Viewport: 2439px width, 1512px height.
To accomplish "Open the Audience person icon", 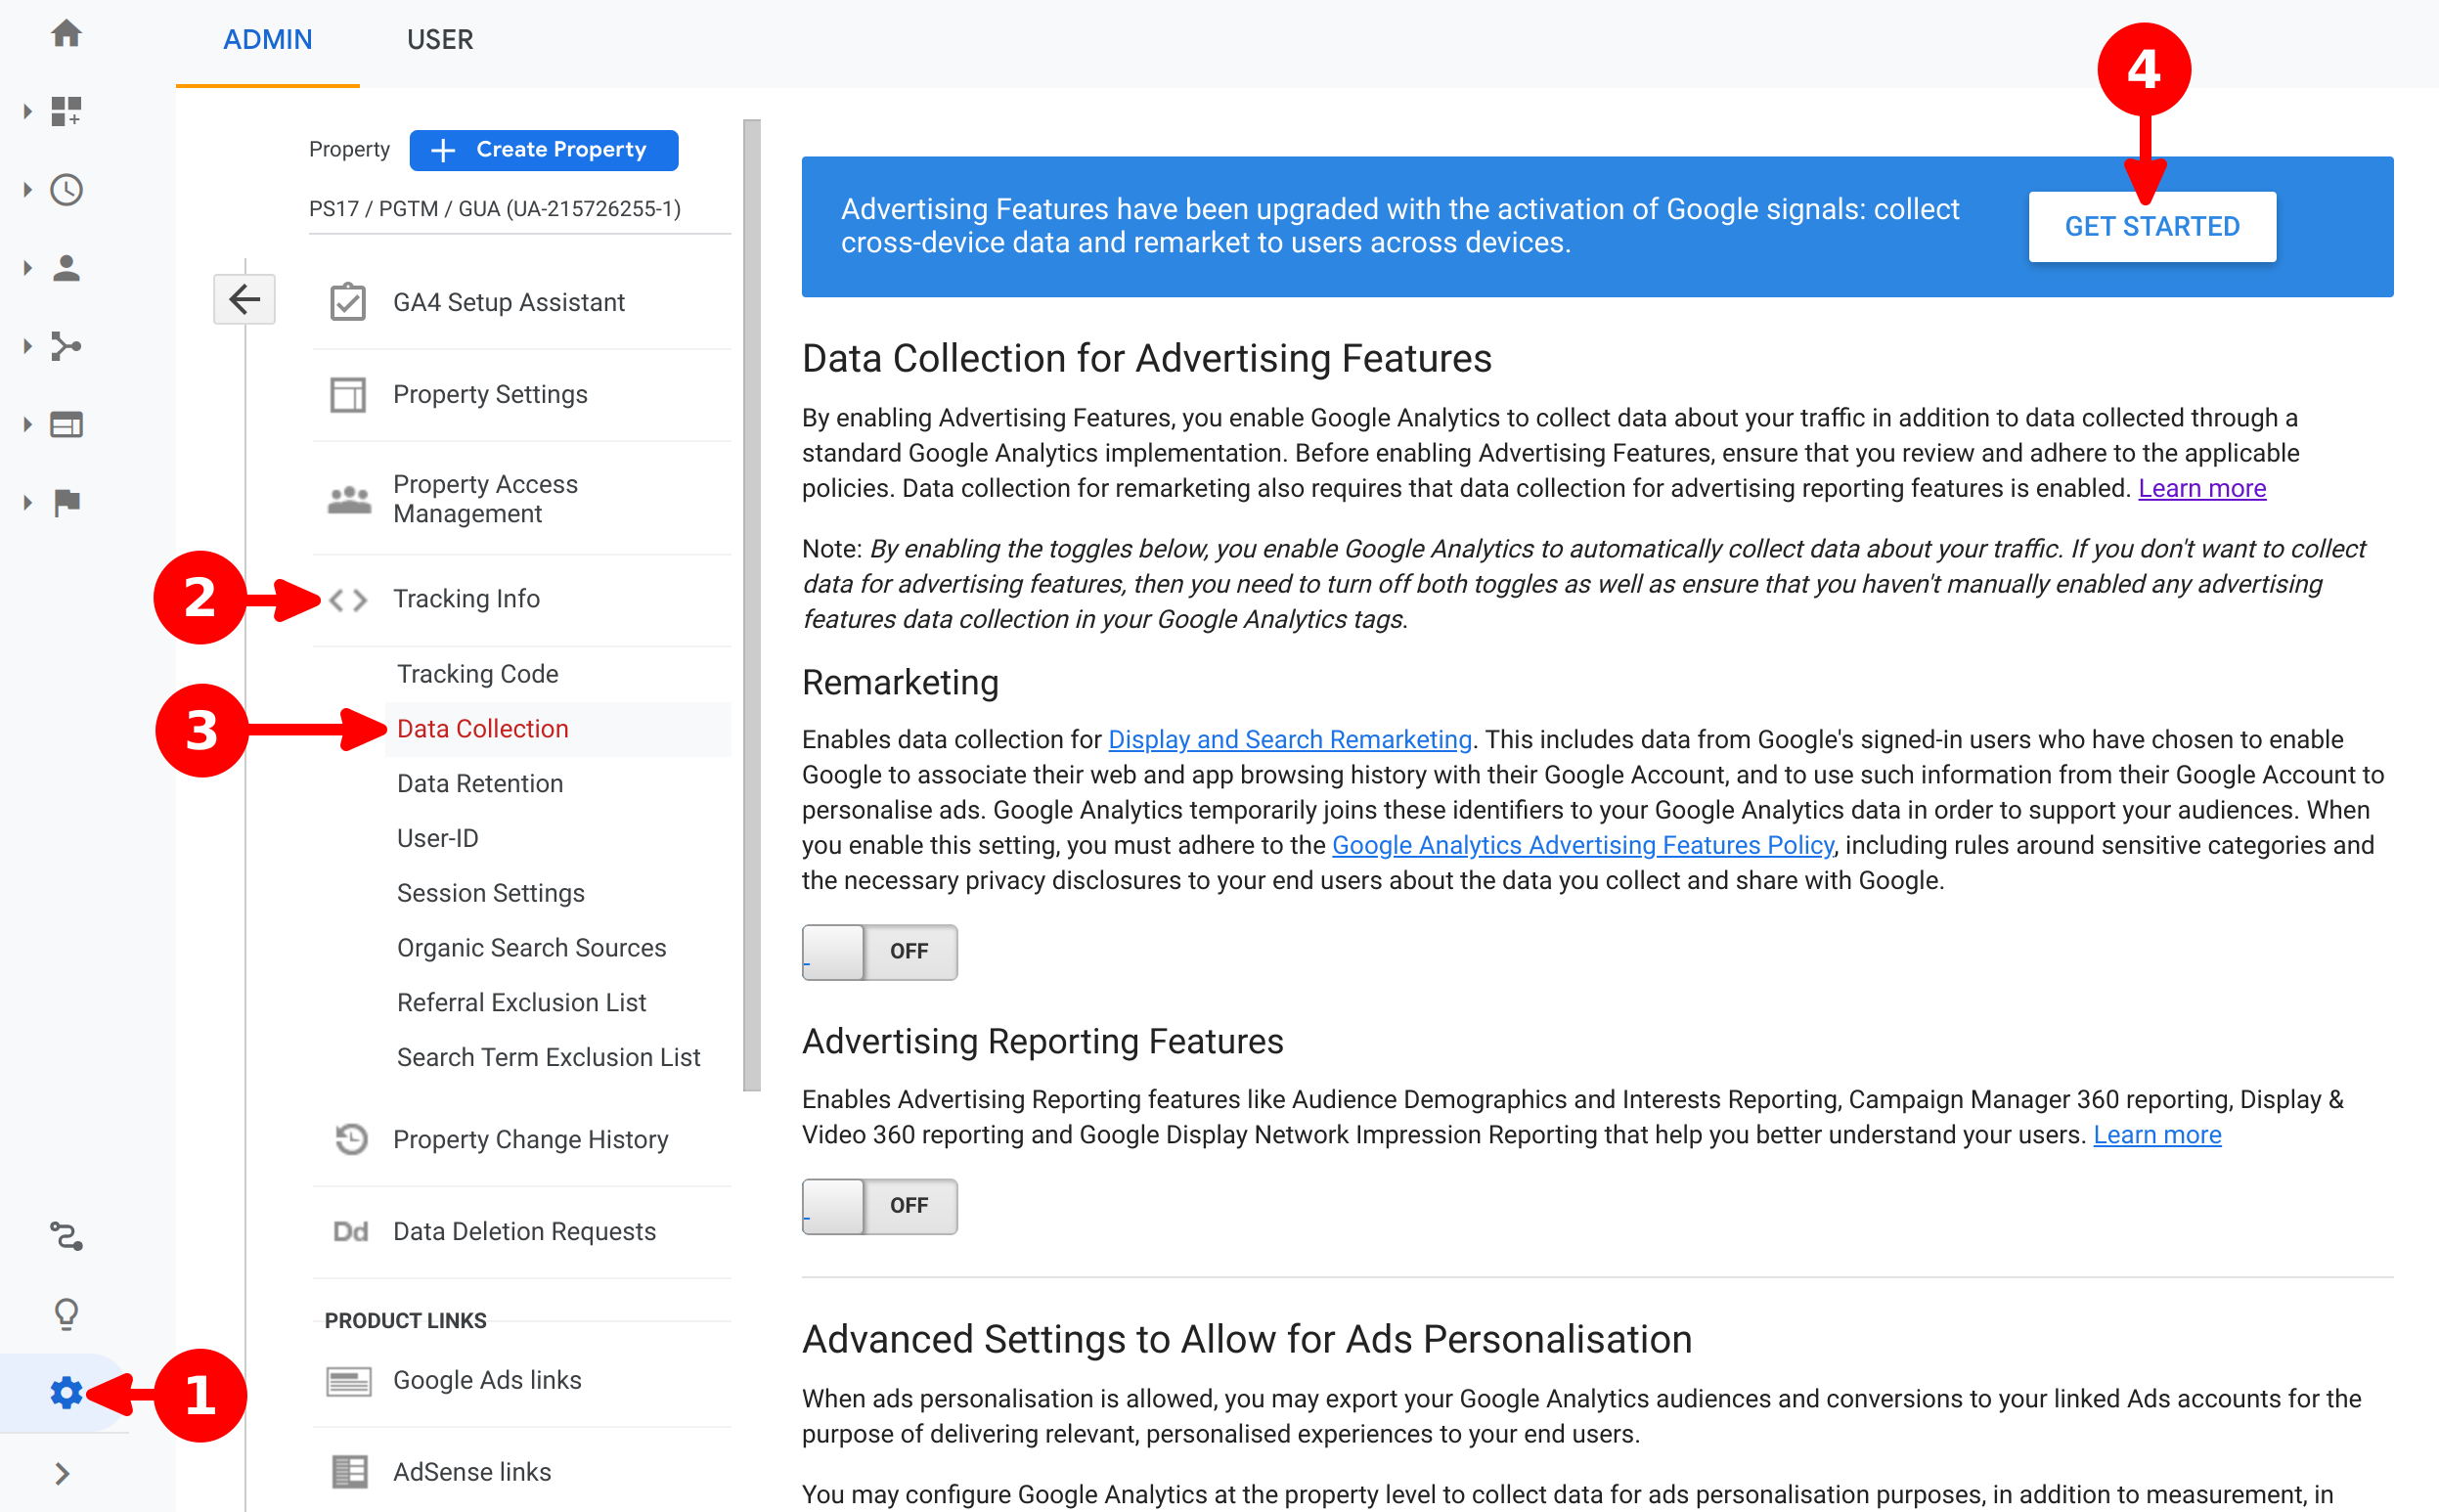I will tap(66, 268).
